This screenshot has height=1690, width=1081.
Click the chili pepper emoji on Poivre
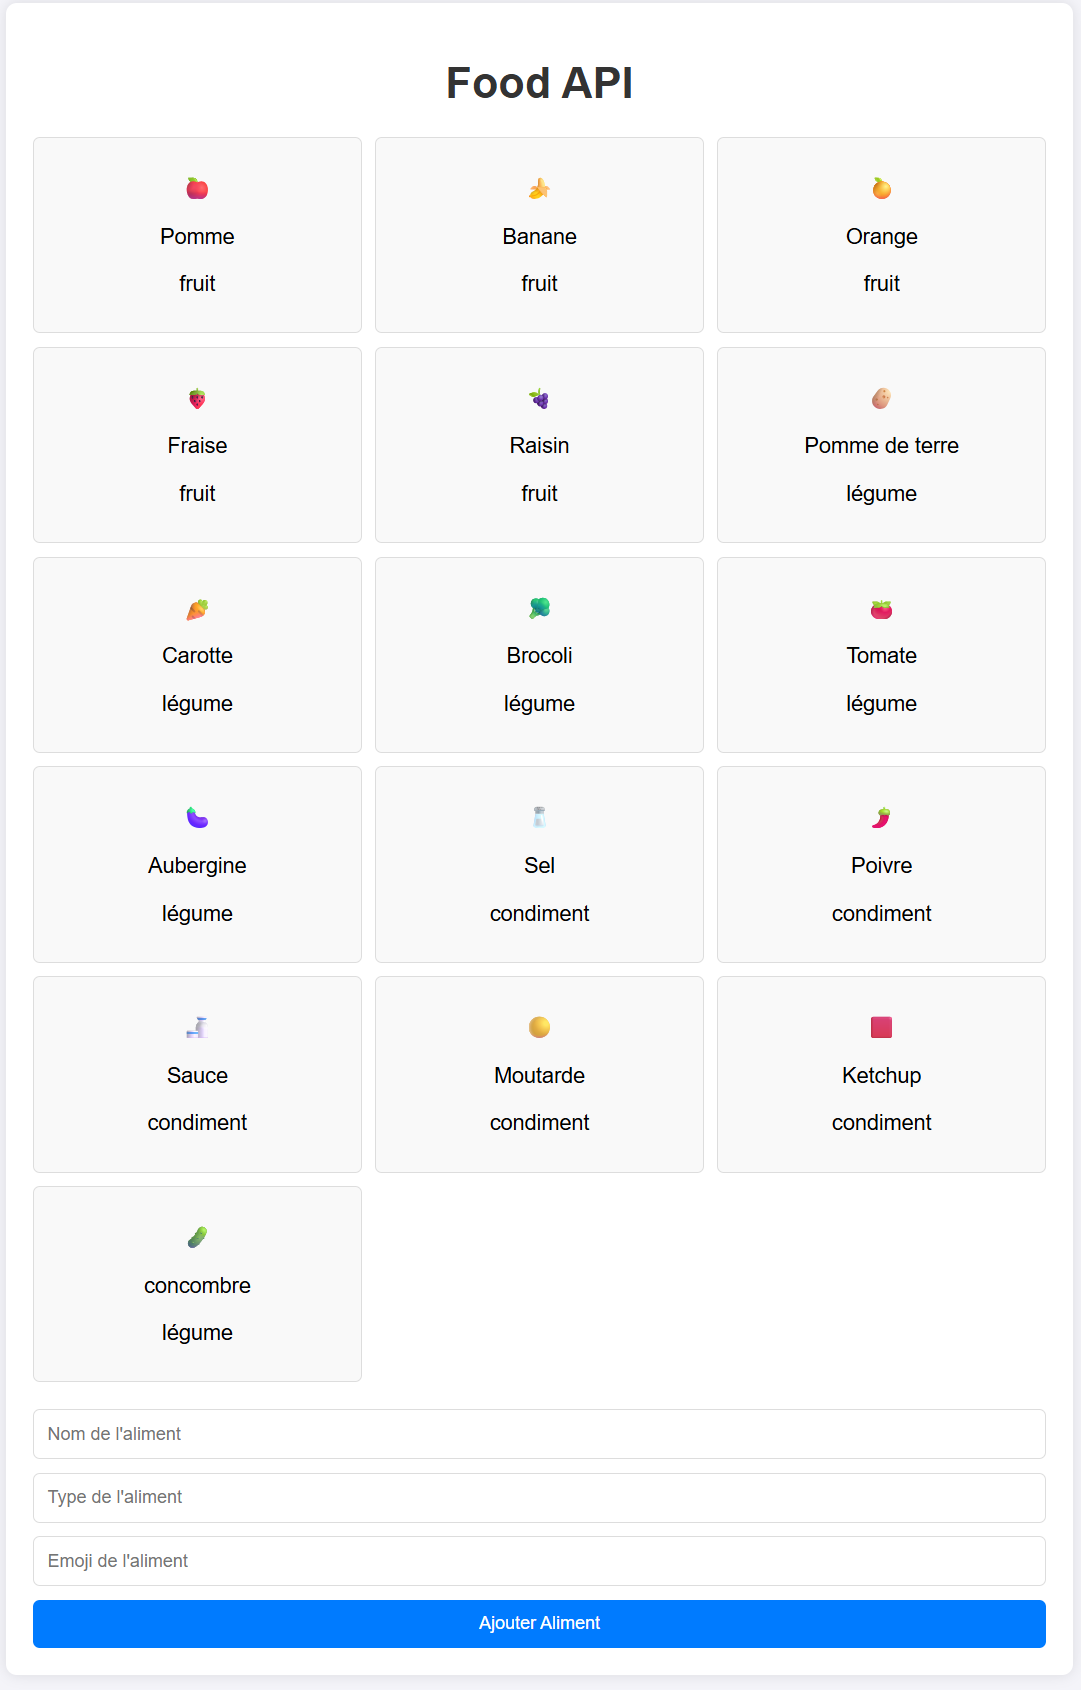click(x=881, y=818)
